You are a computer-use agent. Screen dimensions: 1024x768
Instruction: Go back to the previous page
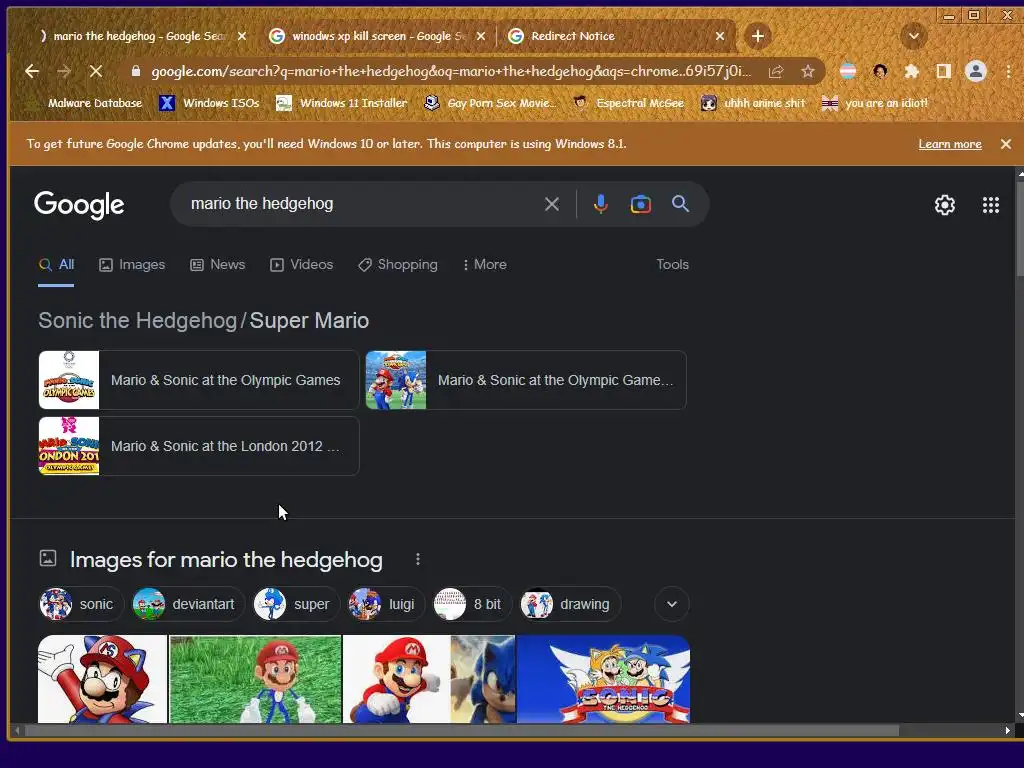(x=32, y=71)
